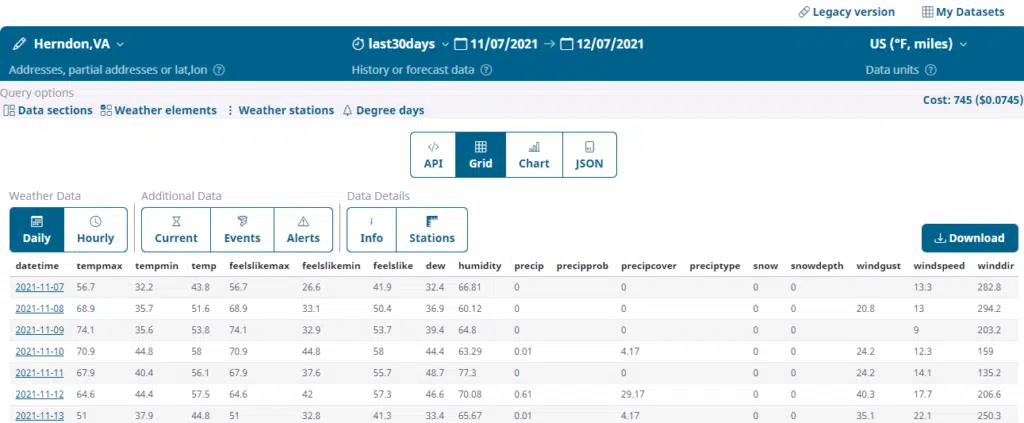
Task: Switch to Chart view
Action: coord(534,155)
